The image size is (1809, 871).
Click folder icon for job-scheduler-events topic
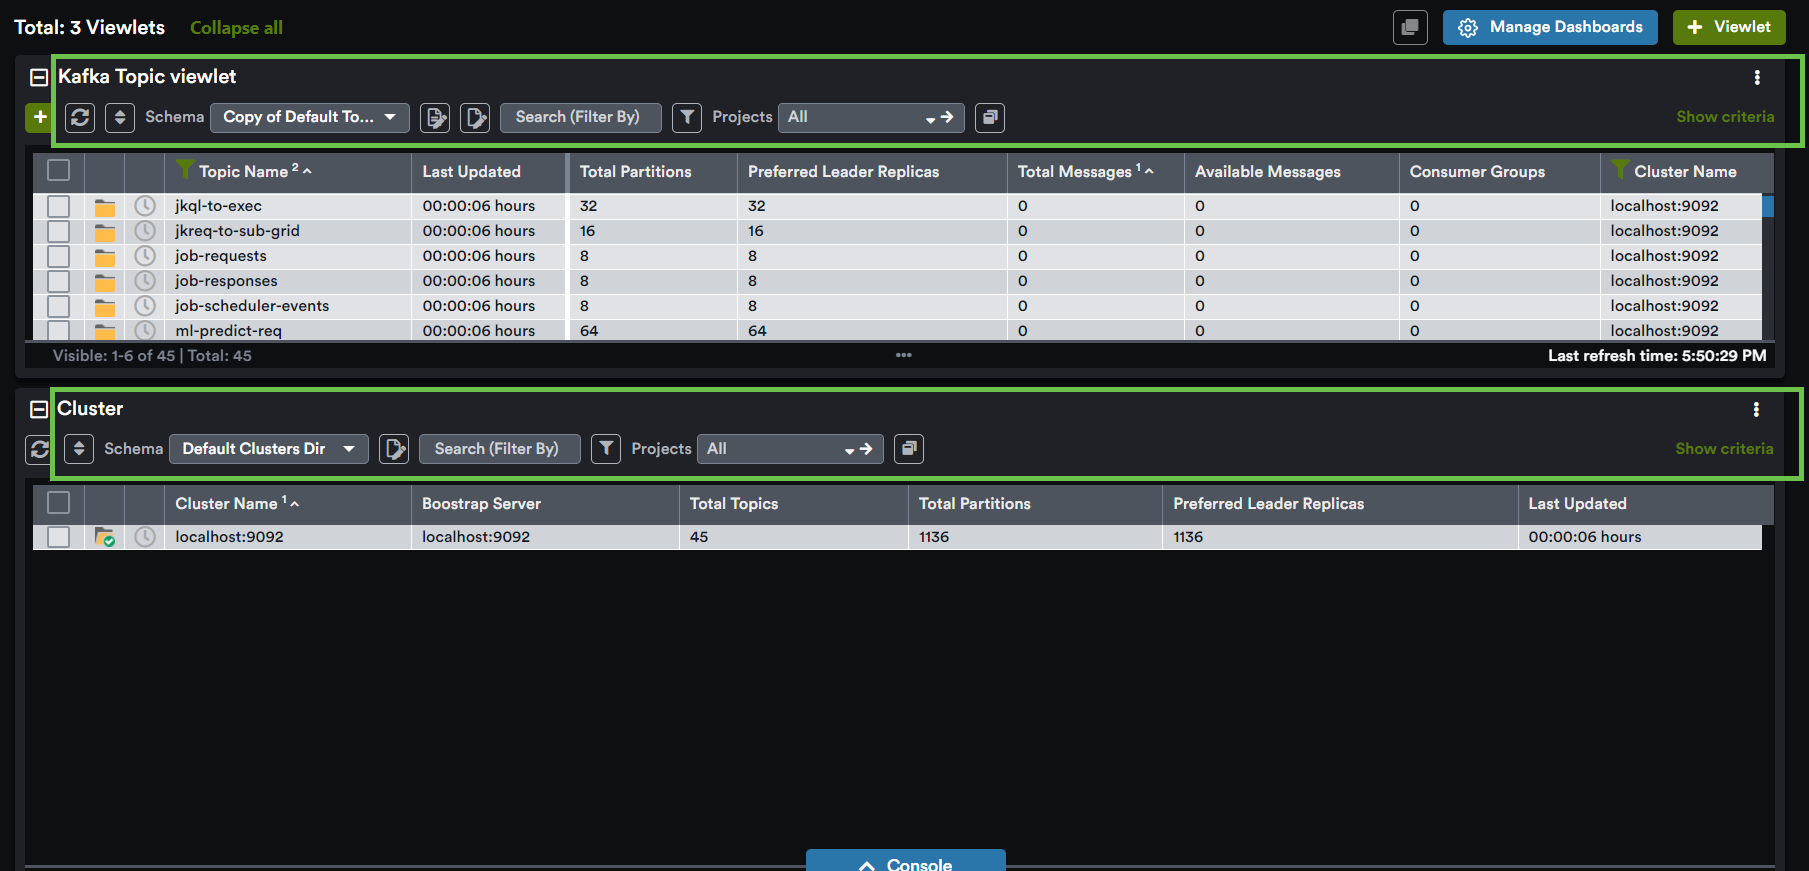105,307
